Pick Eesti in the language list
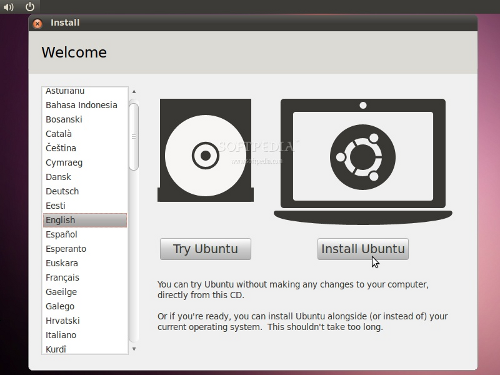This screenshot has height=375, width=500. 85,206
